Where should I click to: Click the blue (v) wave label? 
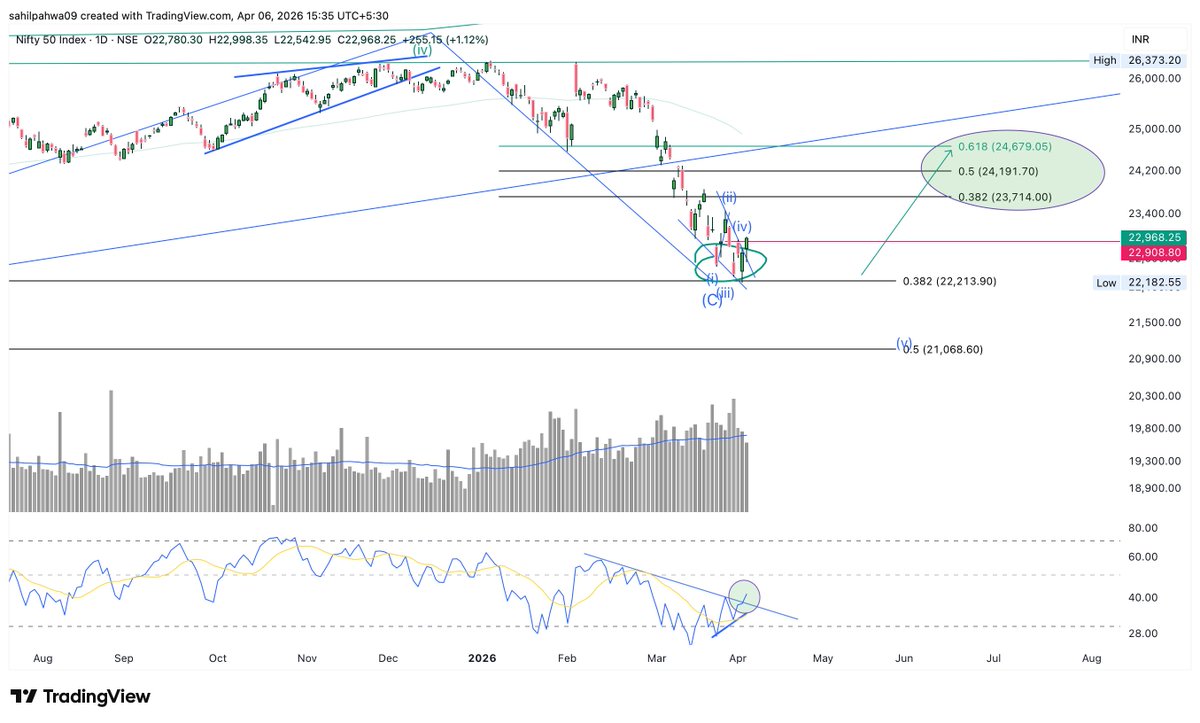point(904,342)
